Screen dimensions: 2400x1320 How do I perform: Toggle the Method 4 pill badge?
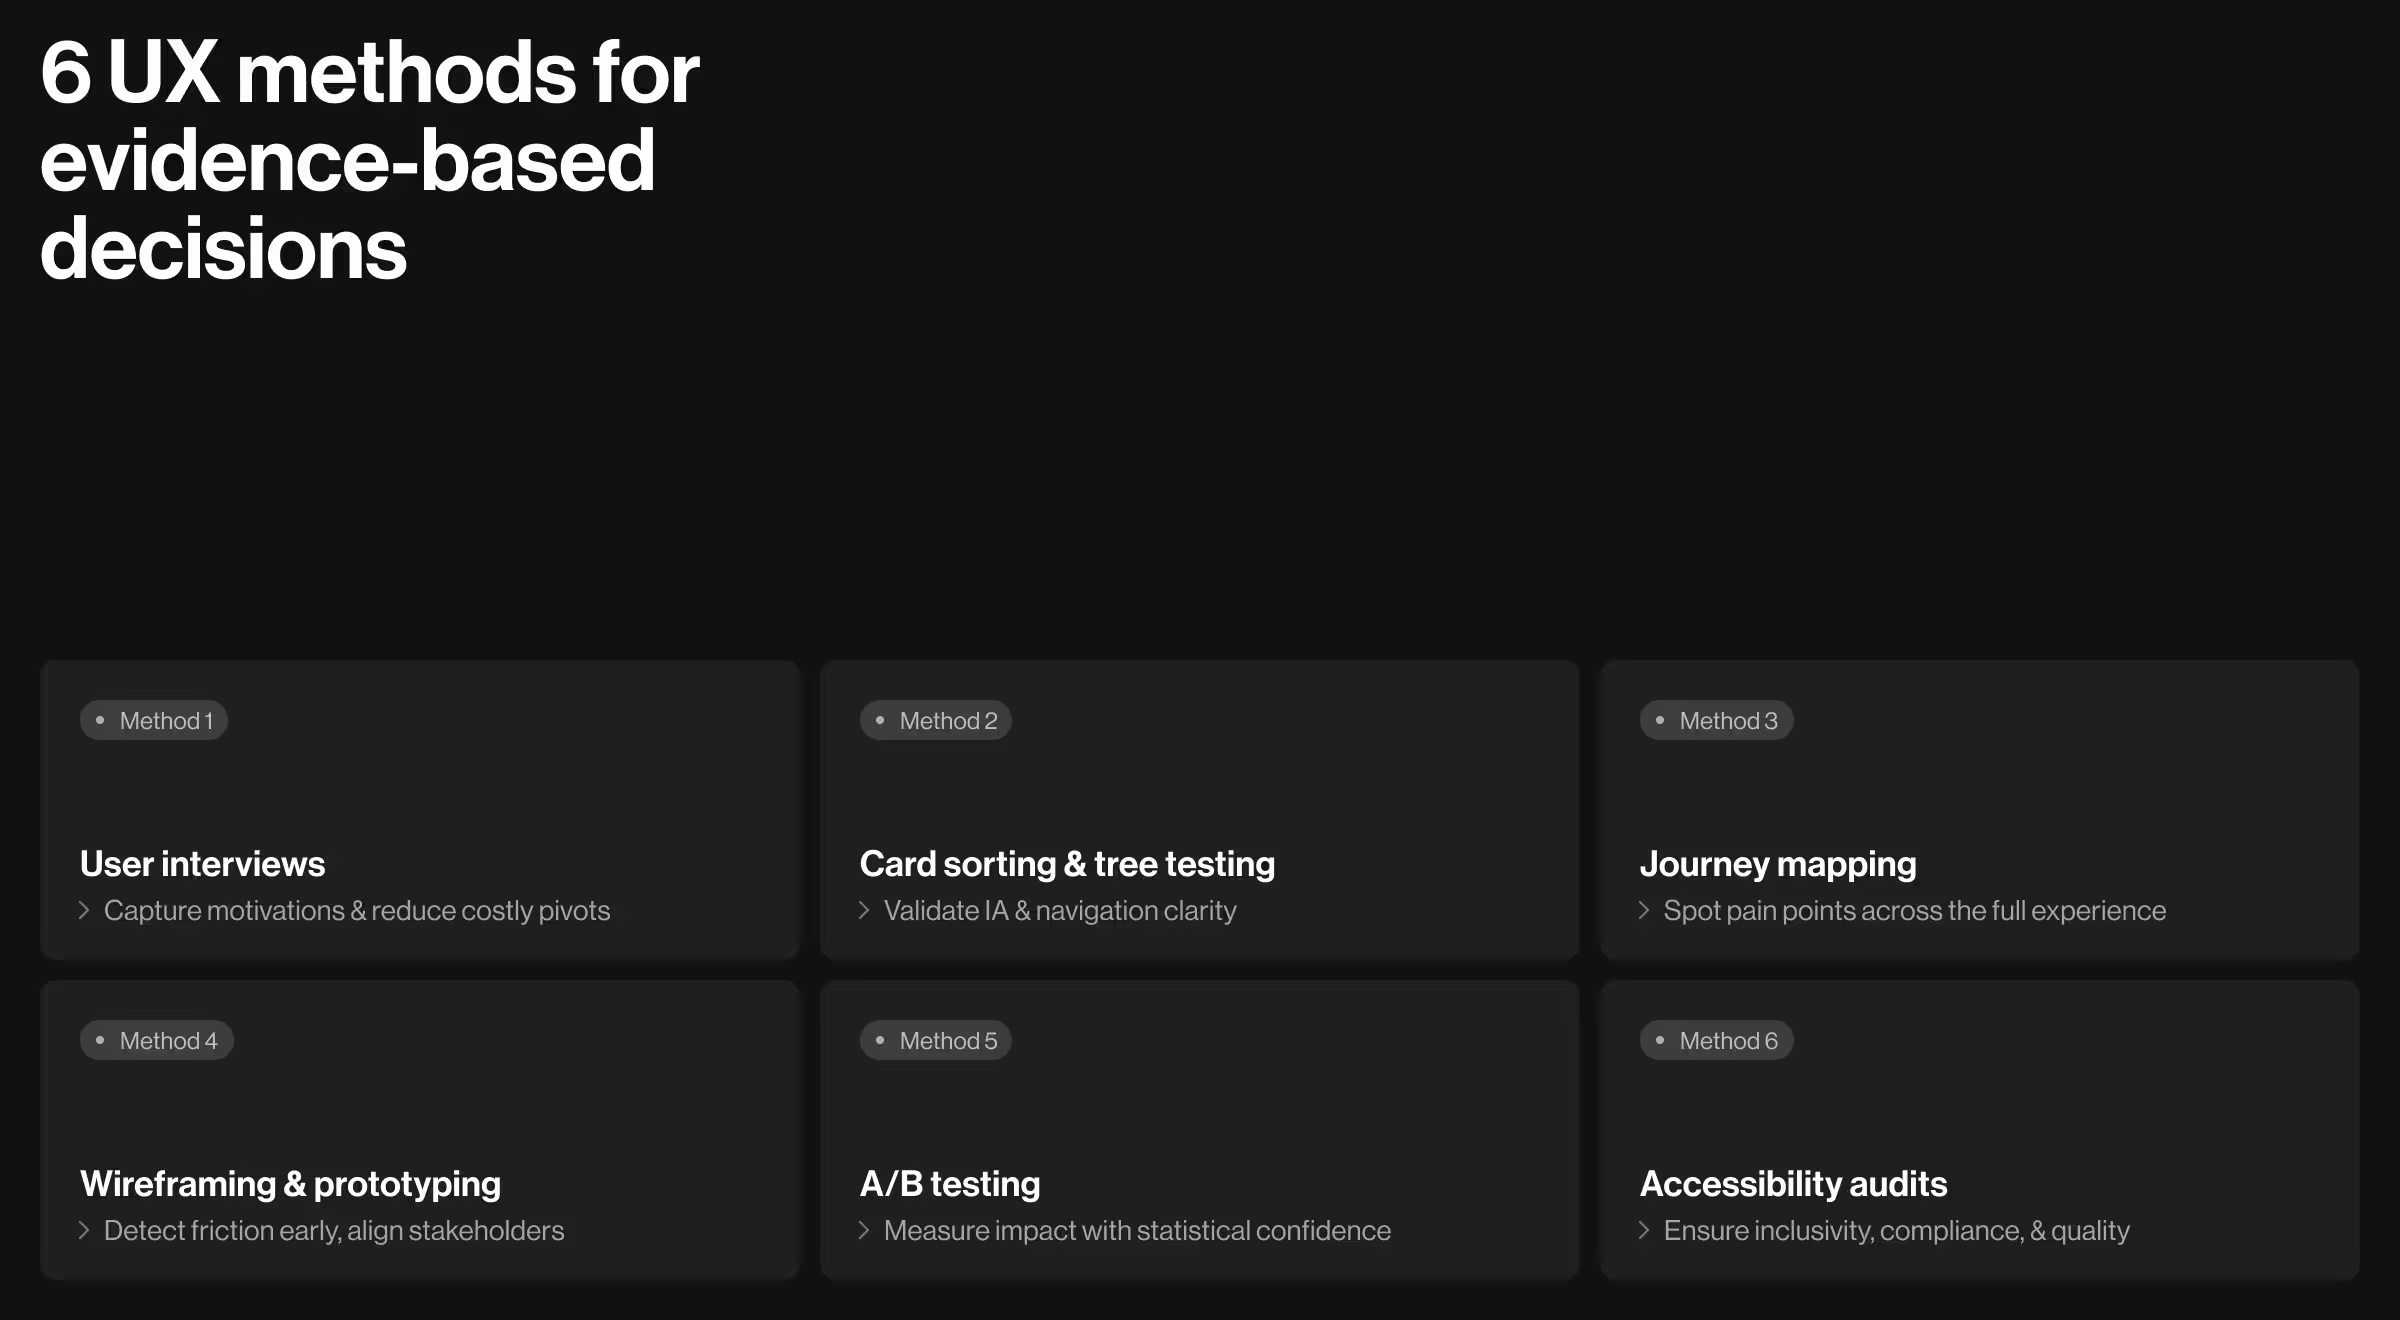tap(156, 1040)
